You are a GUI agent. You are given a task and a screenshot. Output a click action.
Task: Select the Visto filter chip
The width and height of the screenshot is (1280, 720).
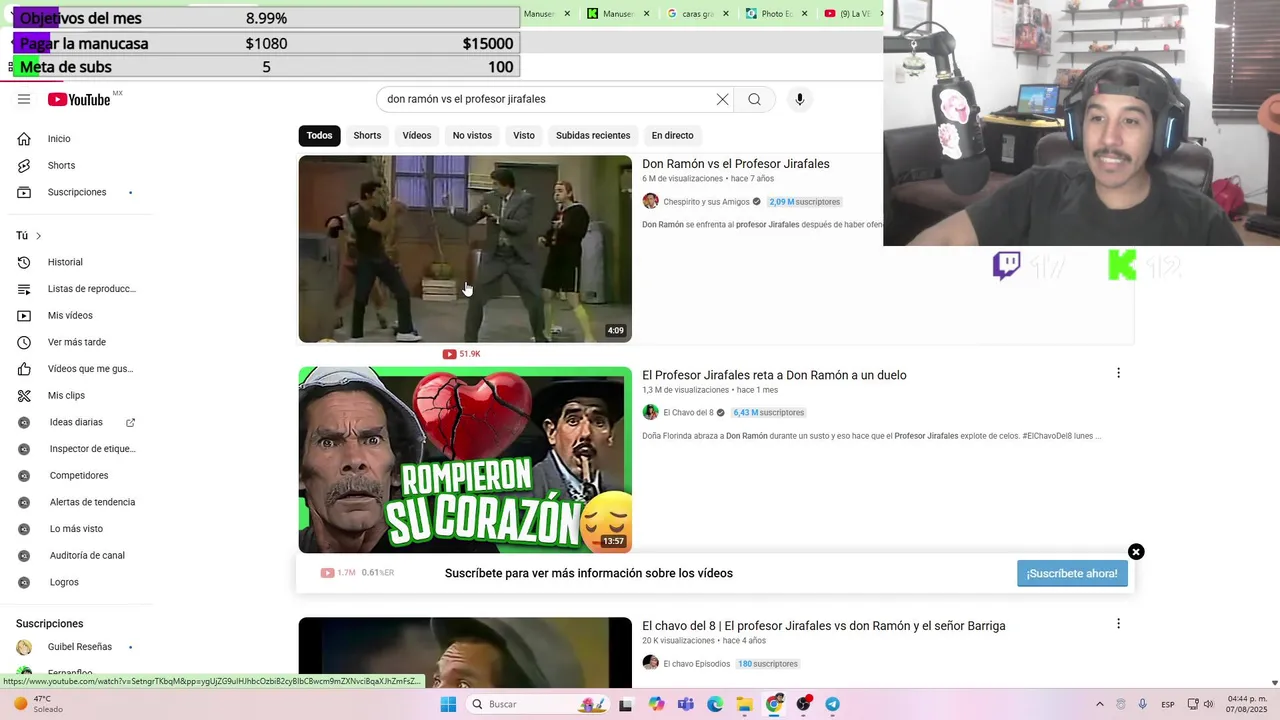(524, 135)
